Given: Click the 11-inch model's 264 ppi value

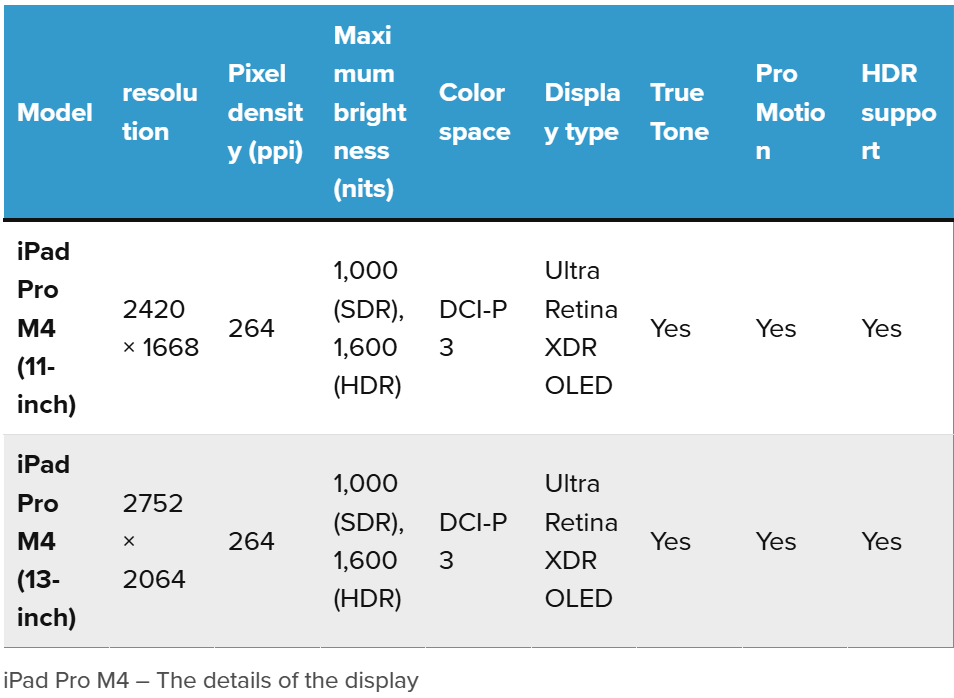Looking at the screenshot, I should [x=251, y=328].
